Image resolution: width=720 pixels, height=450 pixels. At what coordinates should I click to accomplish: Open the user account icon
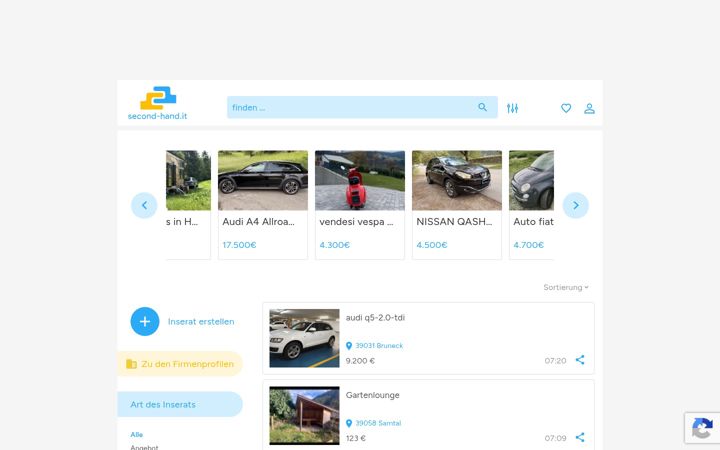[589, 108]
